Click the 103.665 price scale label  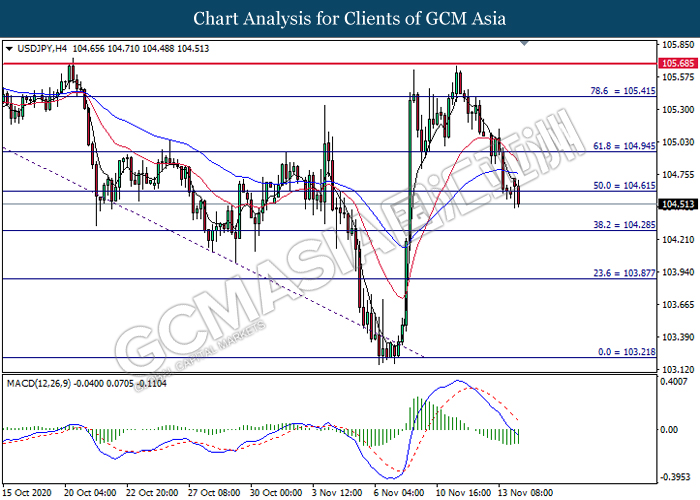(x=678, y=304)
